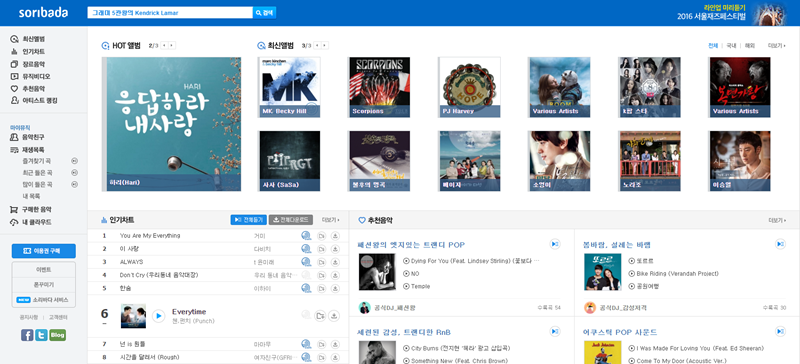Open the 노라조 album thumbnail
800x364 pixels.
pyautogui.click(x=649, y=161)
